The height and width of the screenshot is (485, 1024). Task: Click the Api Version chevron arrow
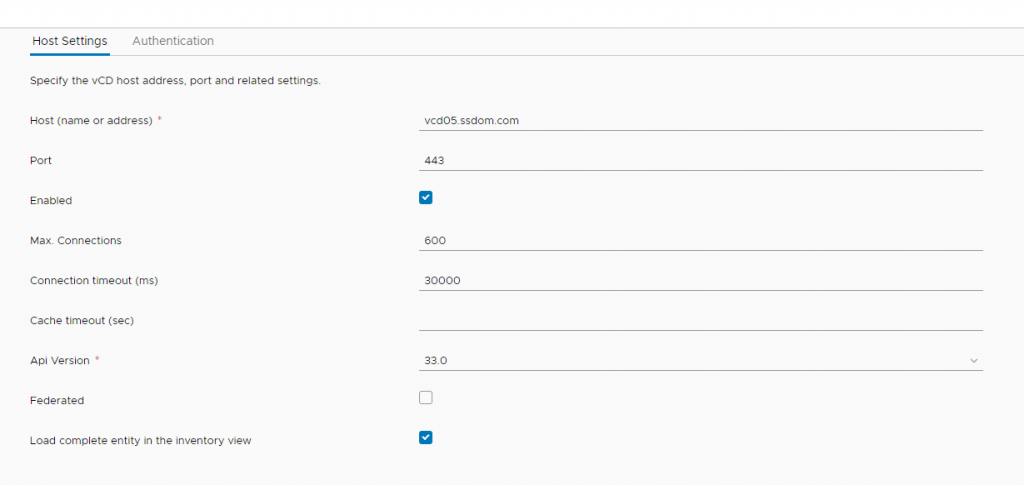pyautogui.click(x=974, y=361)
